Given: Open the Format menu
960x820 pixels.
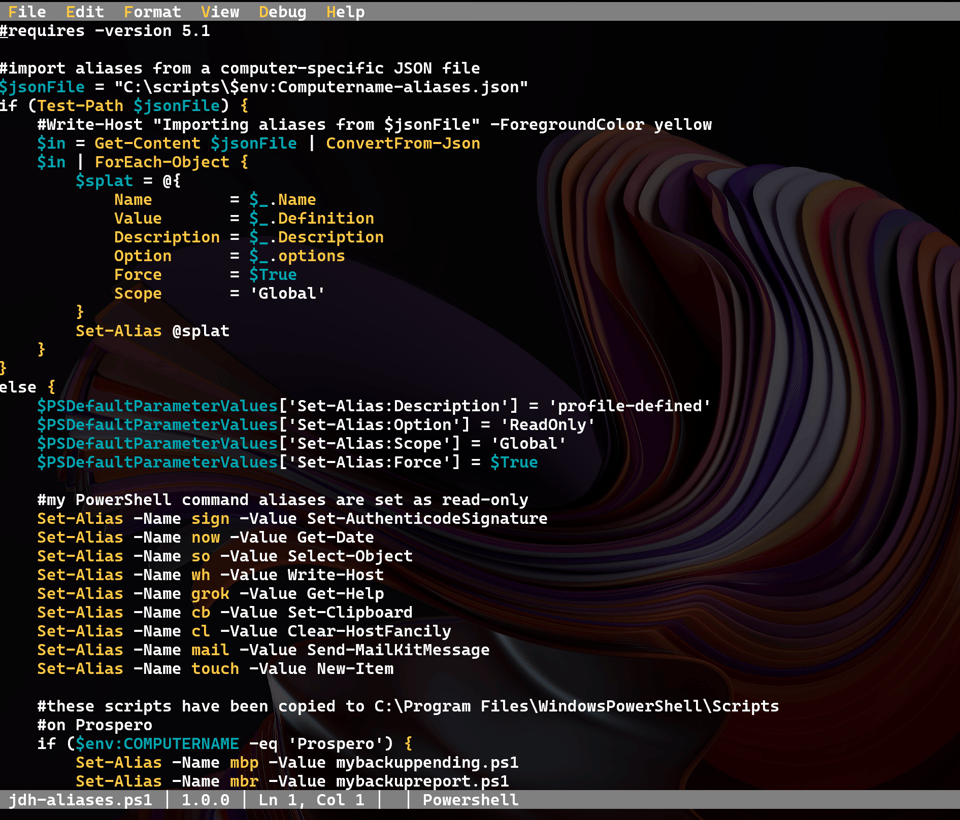Looking at the screenshot, I should tap(151, 12).
